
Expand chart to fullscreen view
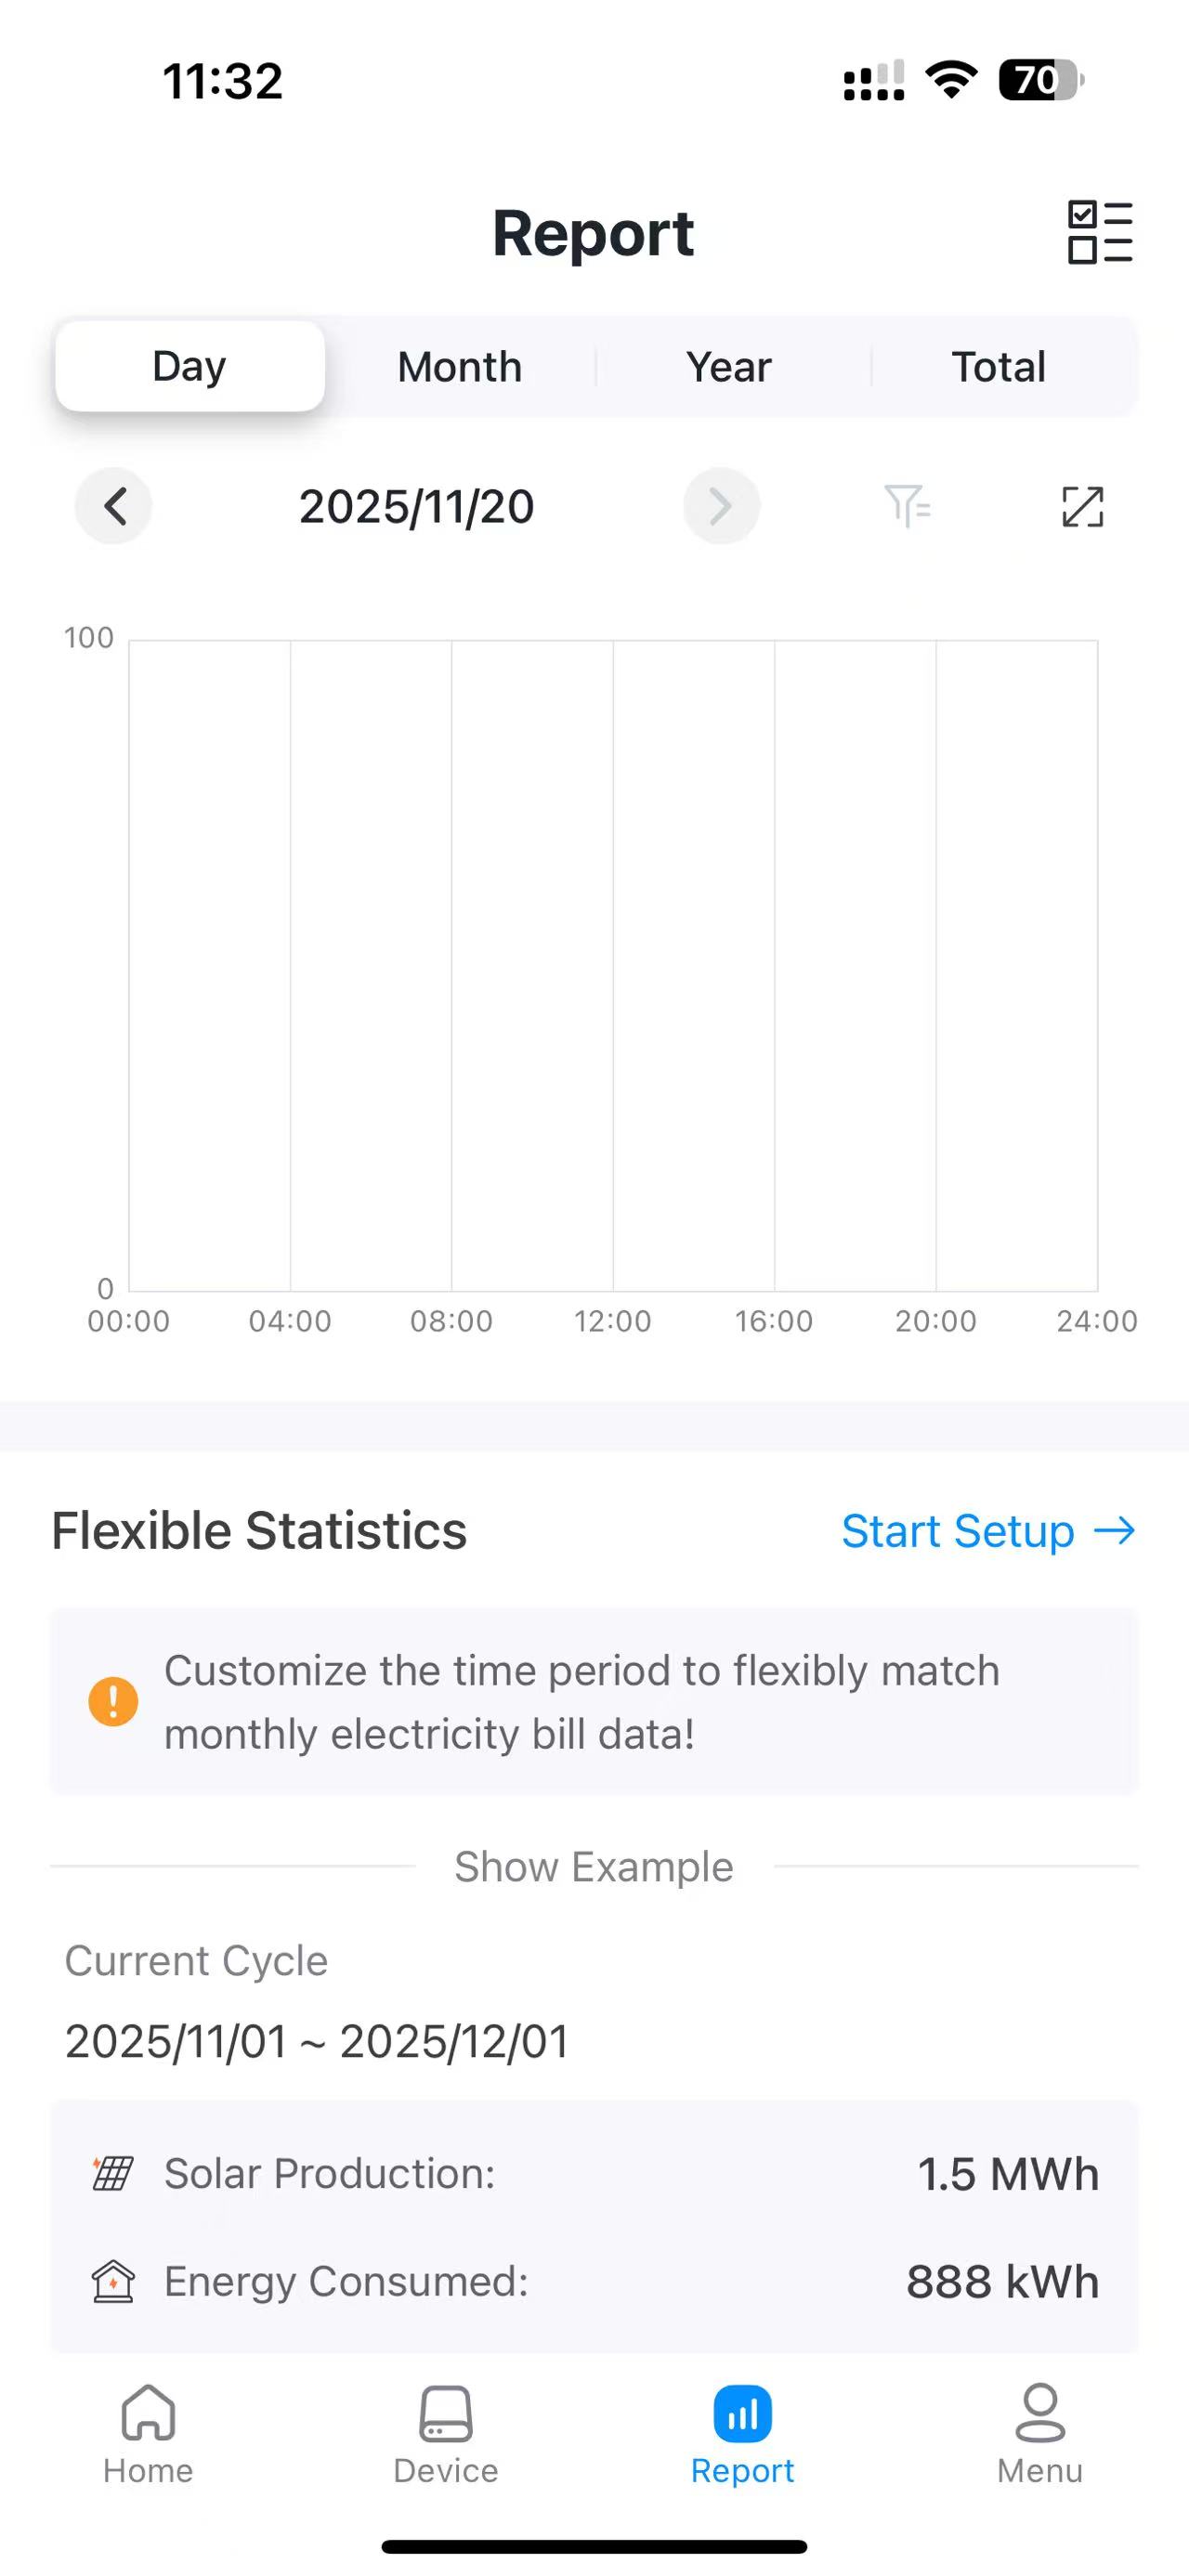tap(1082, 506)
